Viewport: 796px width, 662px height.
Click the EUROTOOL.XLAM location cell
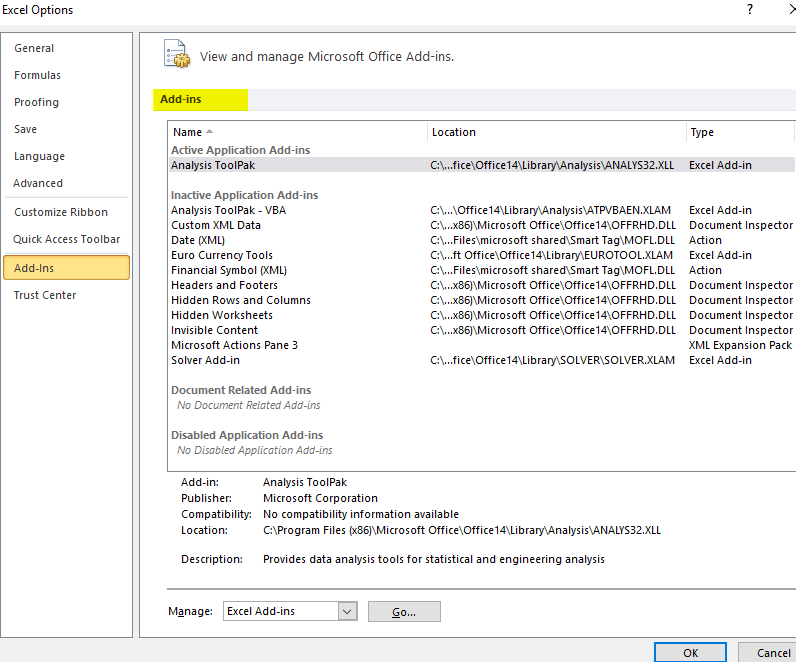pyautogui.click(x=551, y=255)
